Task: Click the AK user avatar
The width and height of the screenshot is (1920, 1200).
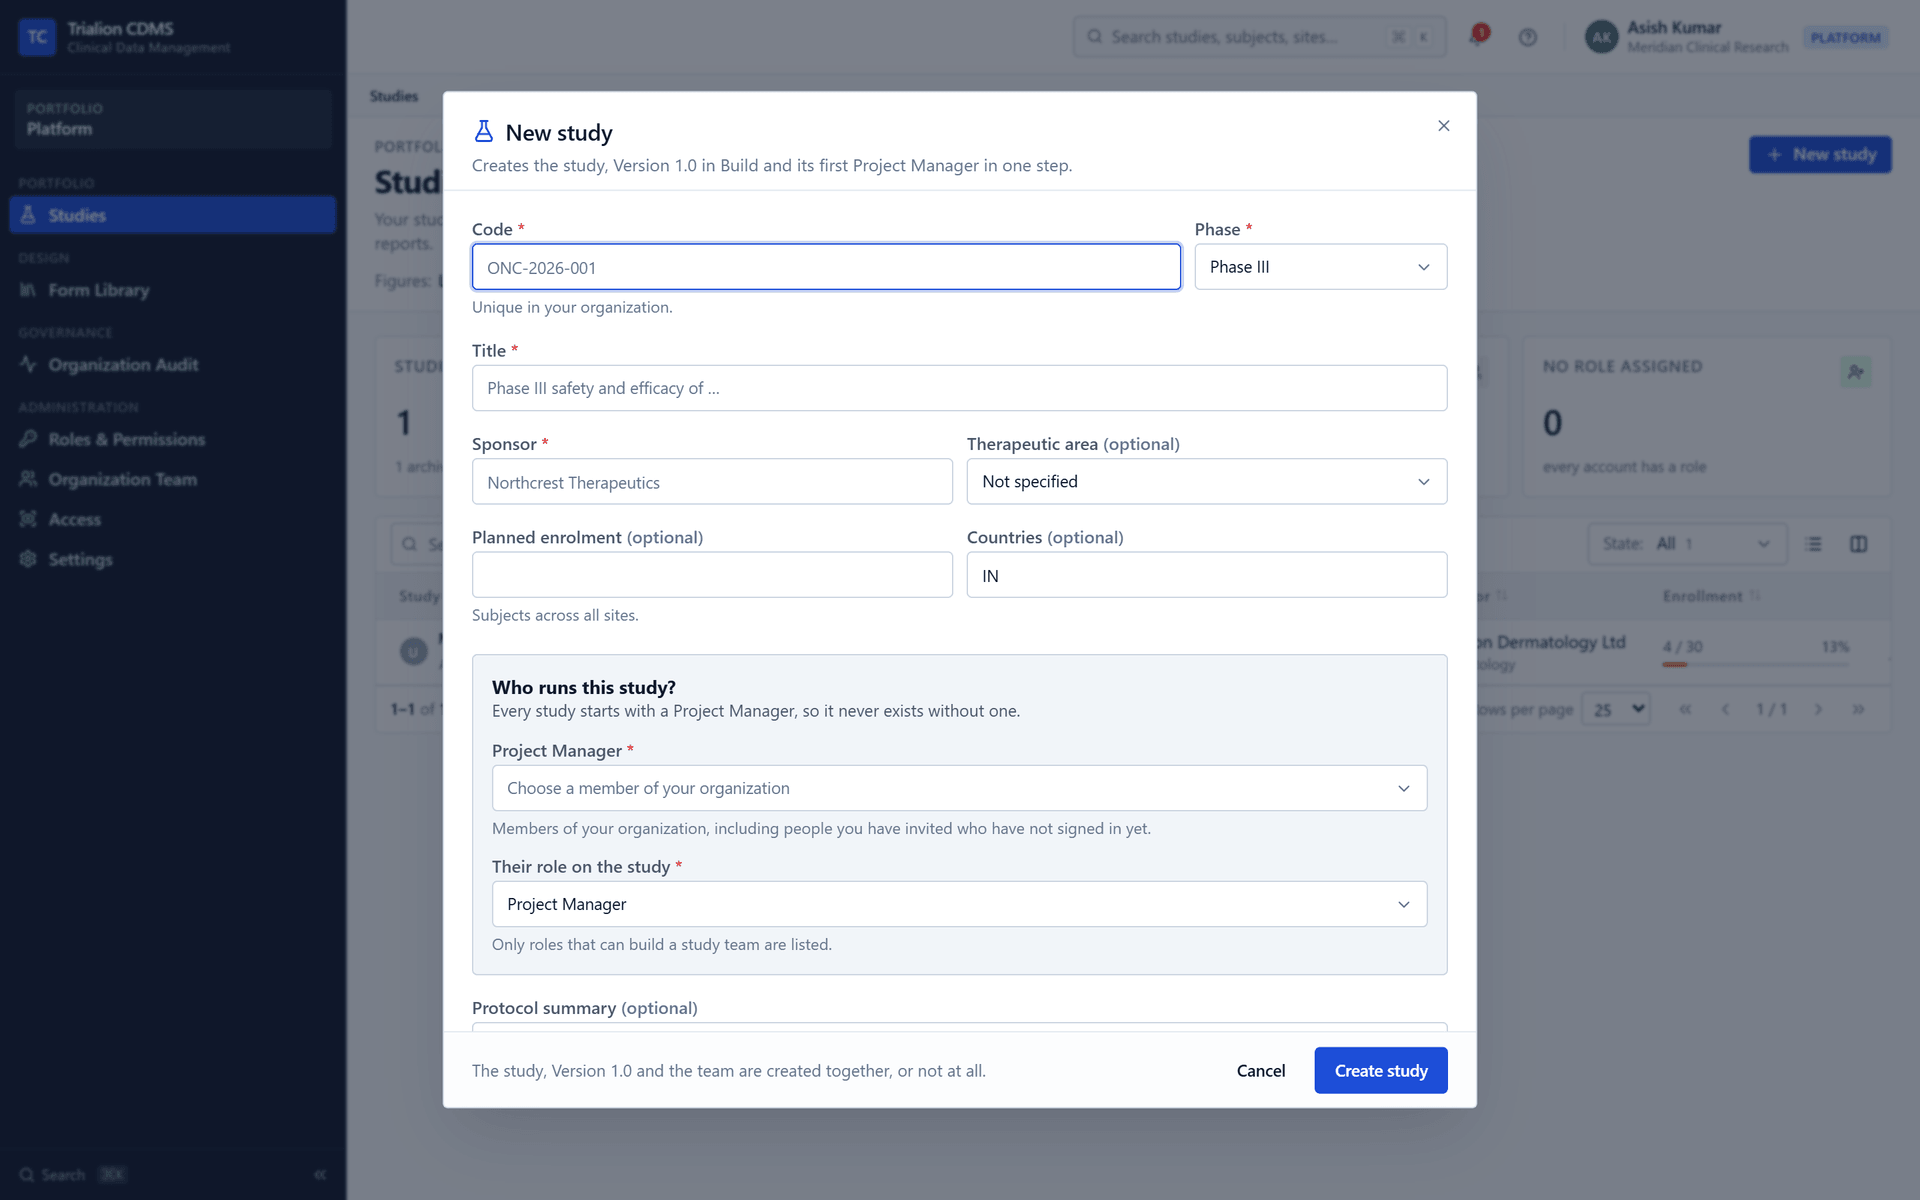Action: (x=1601, y=37)
